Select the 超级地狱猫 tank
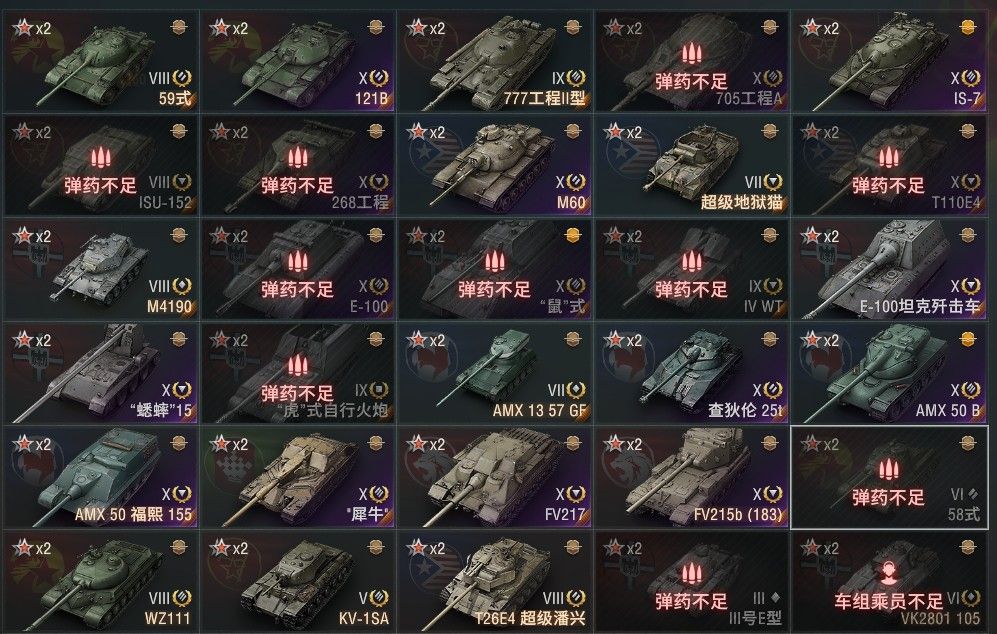This screenshot has height=634, width=997. pyautogui.click(x=692, y=165)
